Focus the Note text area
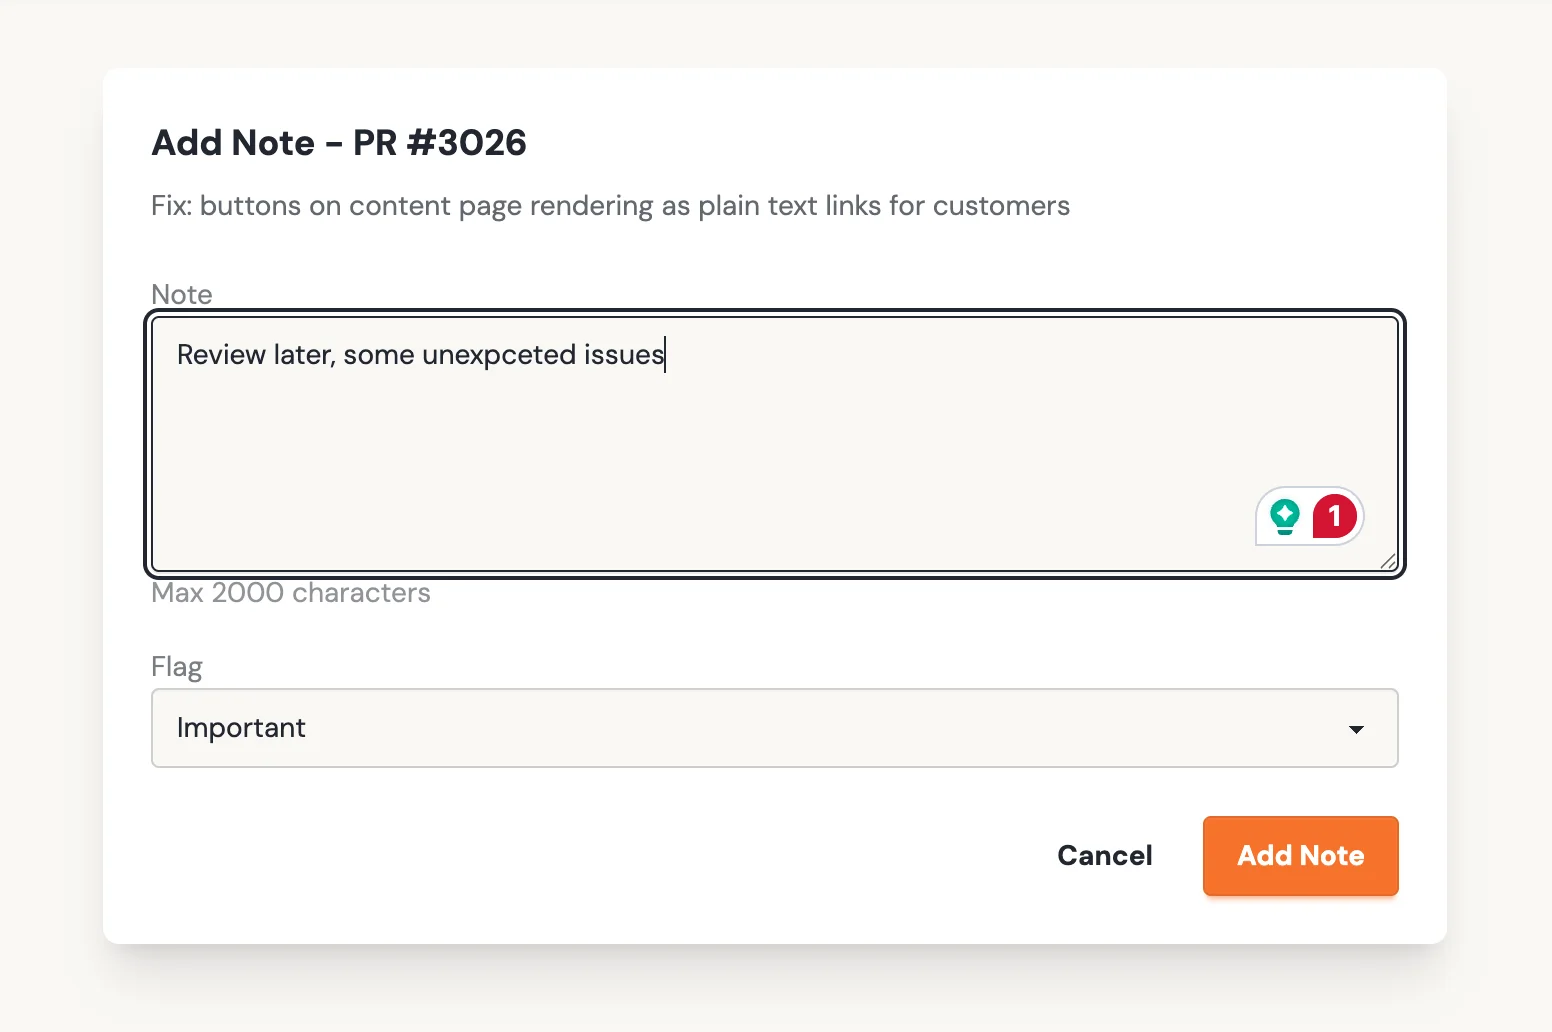 (774, 444)
